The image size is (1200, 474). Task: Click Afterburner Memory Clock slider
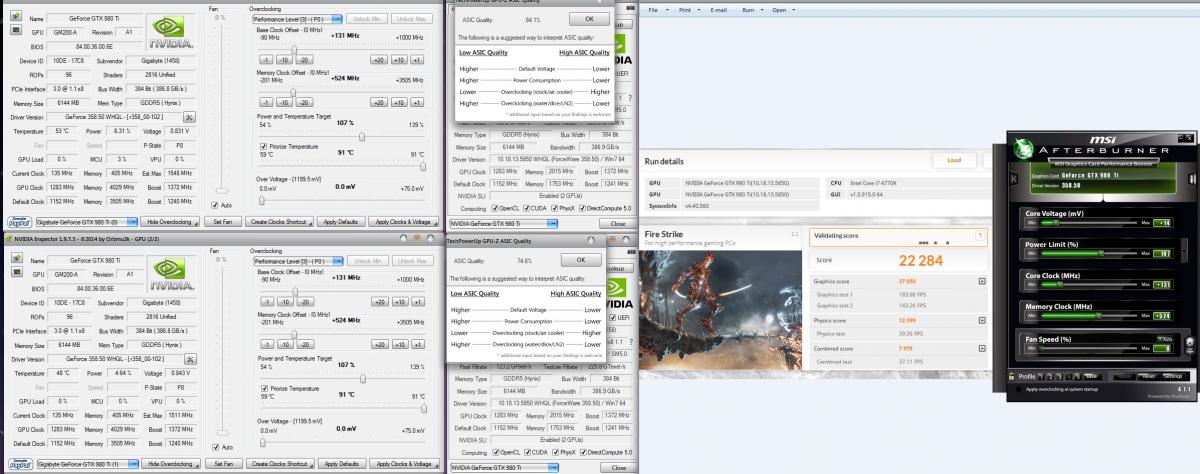point(1098,317)
